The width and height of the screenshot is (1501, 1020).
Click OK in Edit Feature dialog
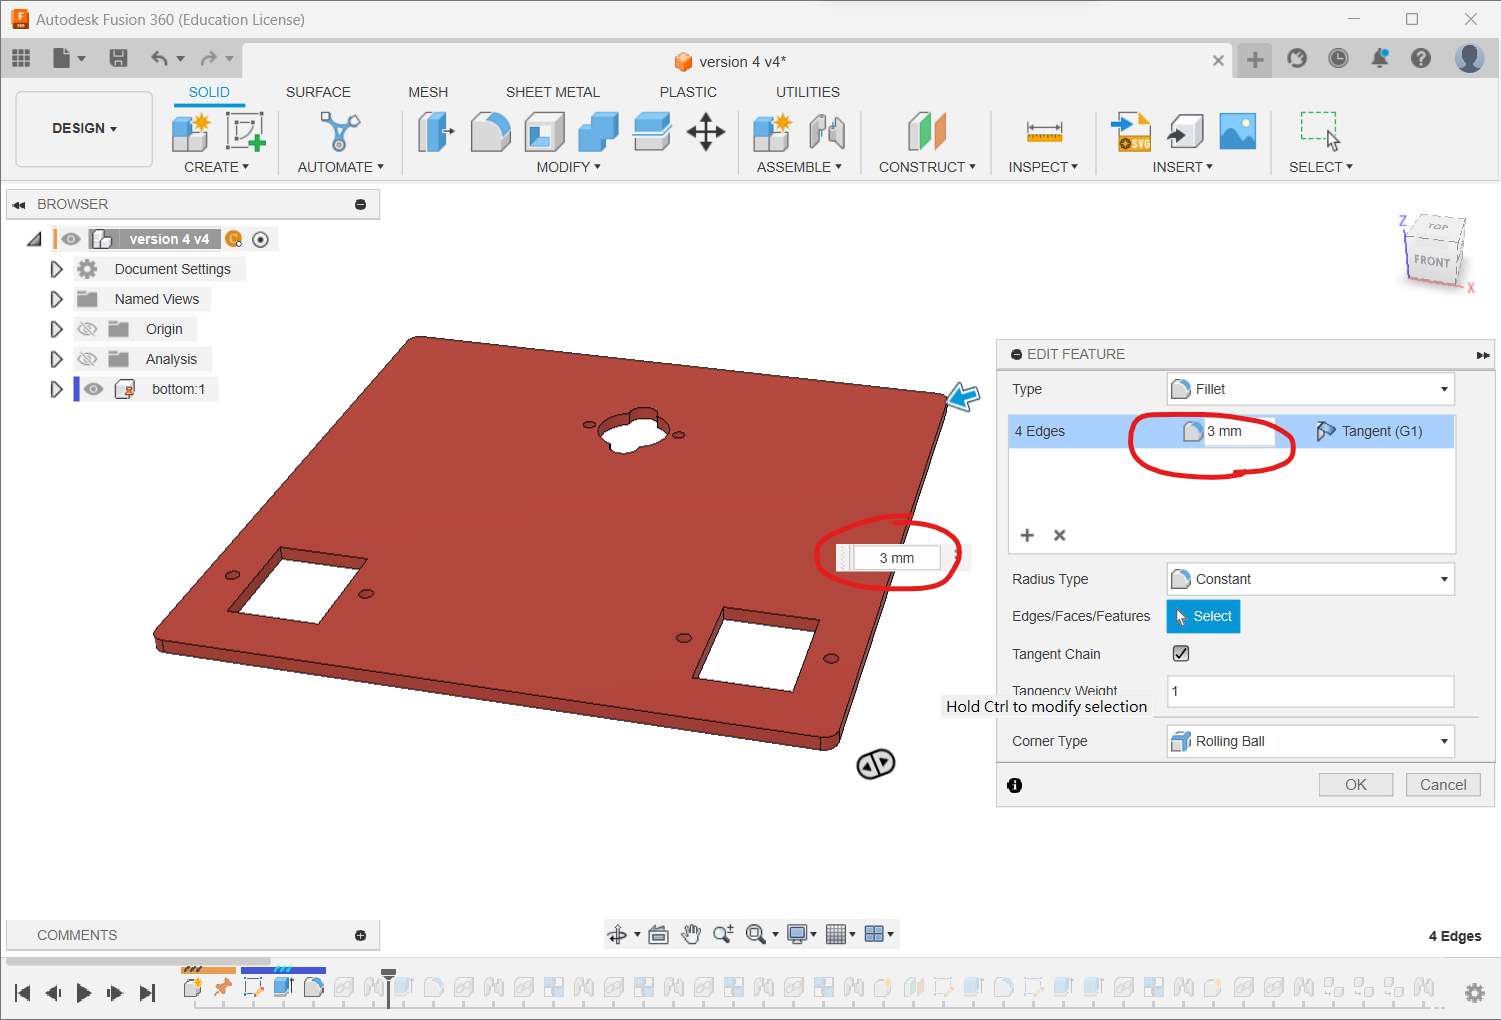click(x=1355, y=785)
